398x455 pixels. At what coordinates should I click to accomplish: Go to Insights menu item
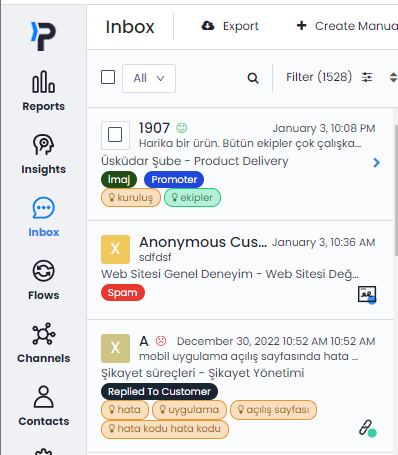[43, 154]
